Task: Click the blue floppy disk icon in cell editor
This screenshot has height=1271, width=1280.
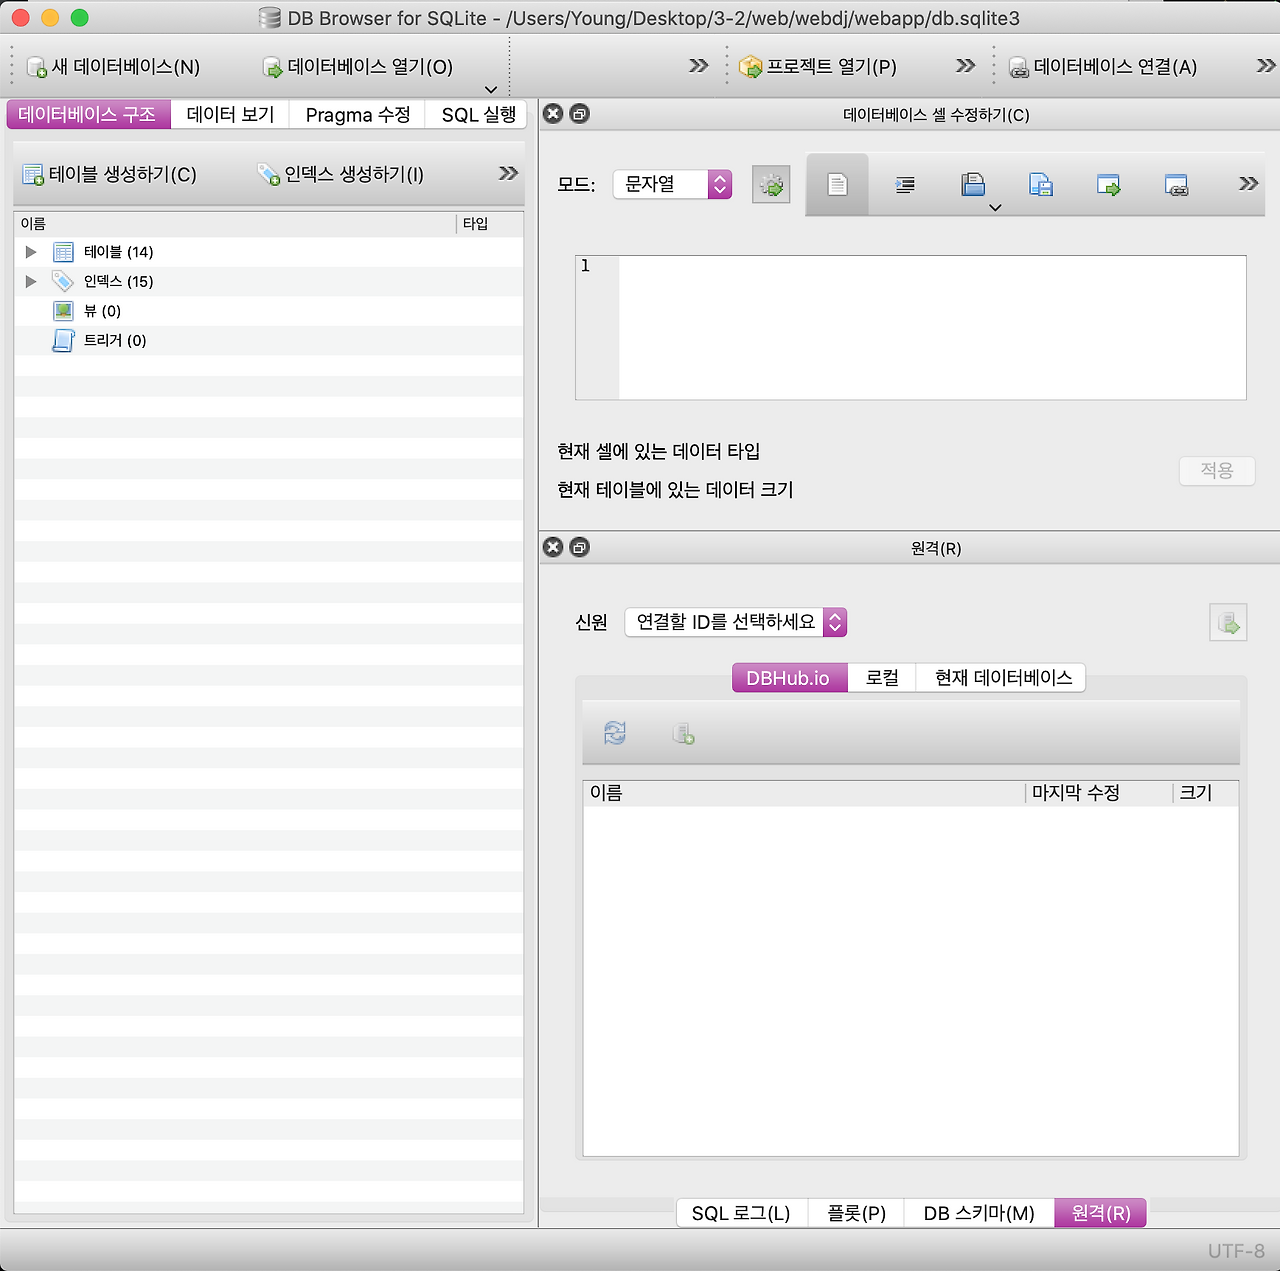Action: click(973, 185)
